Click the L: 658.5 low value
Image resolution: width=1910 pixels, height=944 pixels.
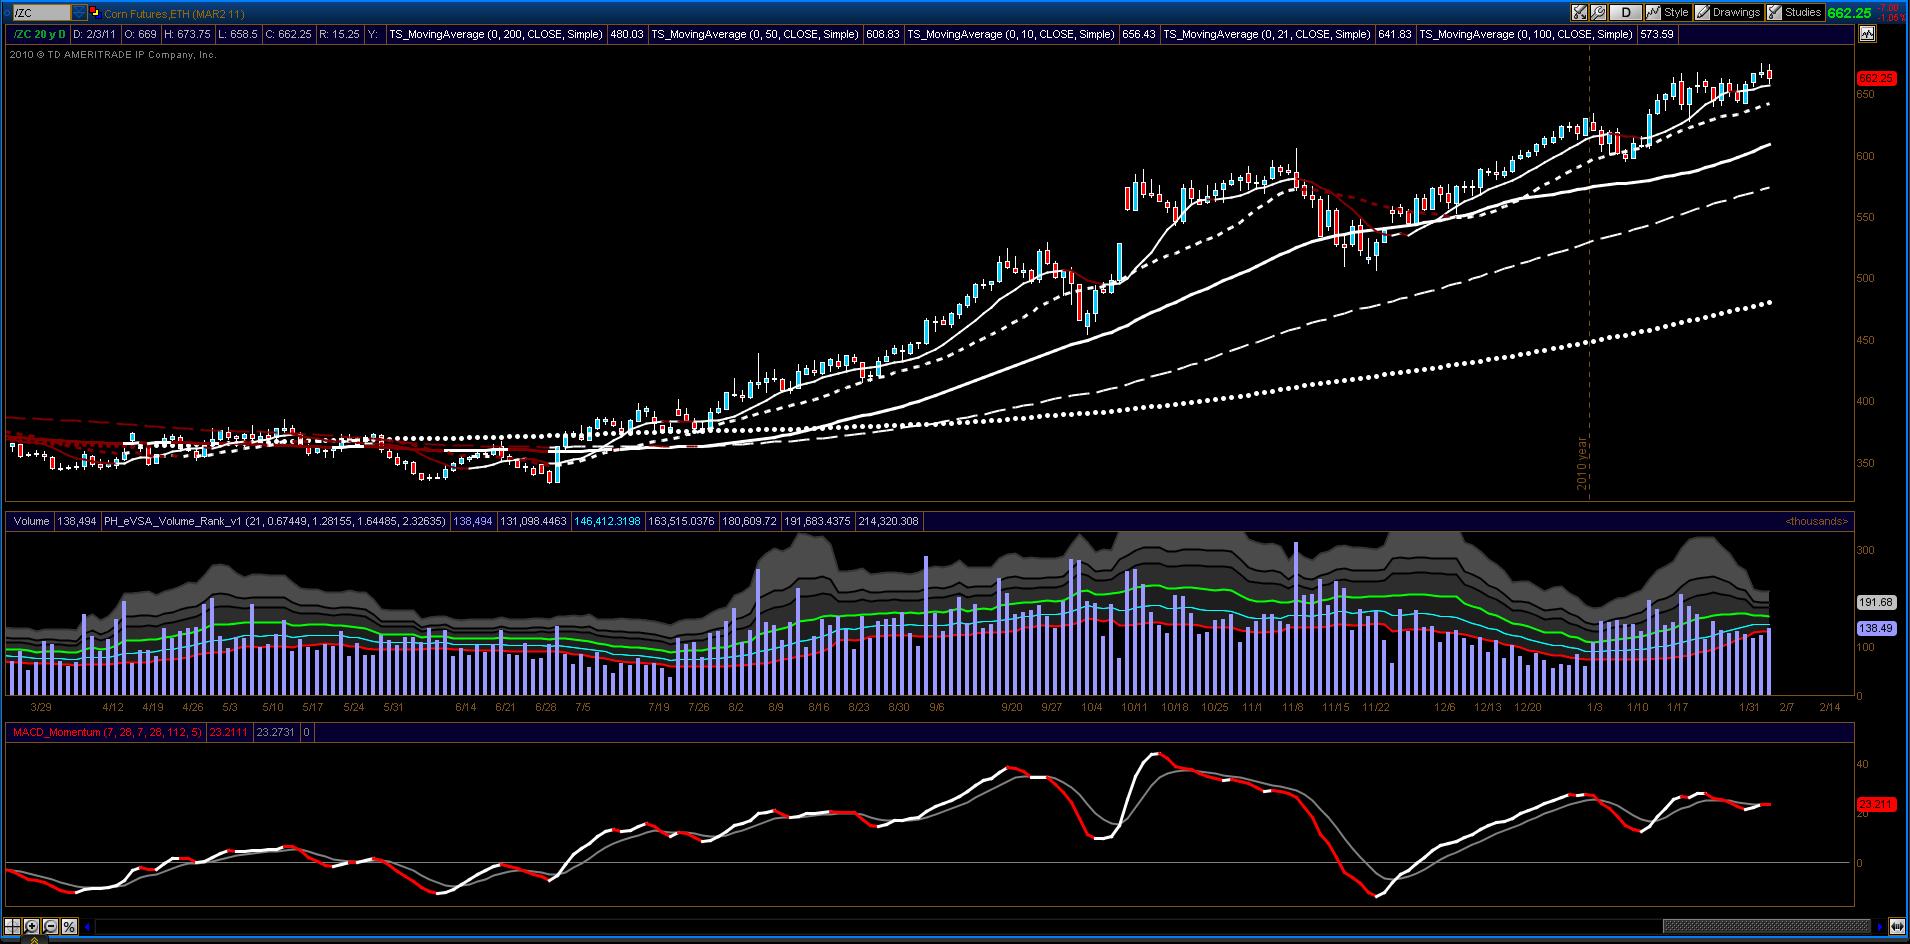pyautogui.click(x=238, y=34)
